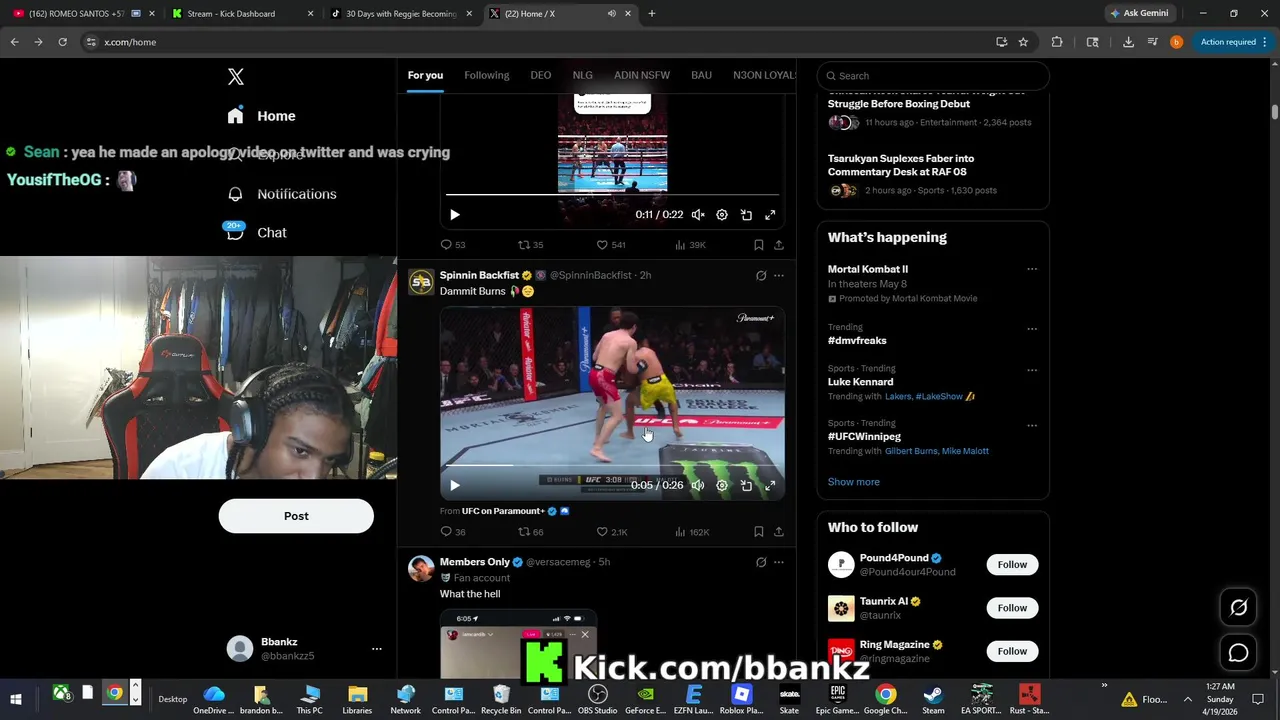1280x720 pixels.
Task: Follow the Taunrix AI account
Action: click(1012, 608)
